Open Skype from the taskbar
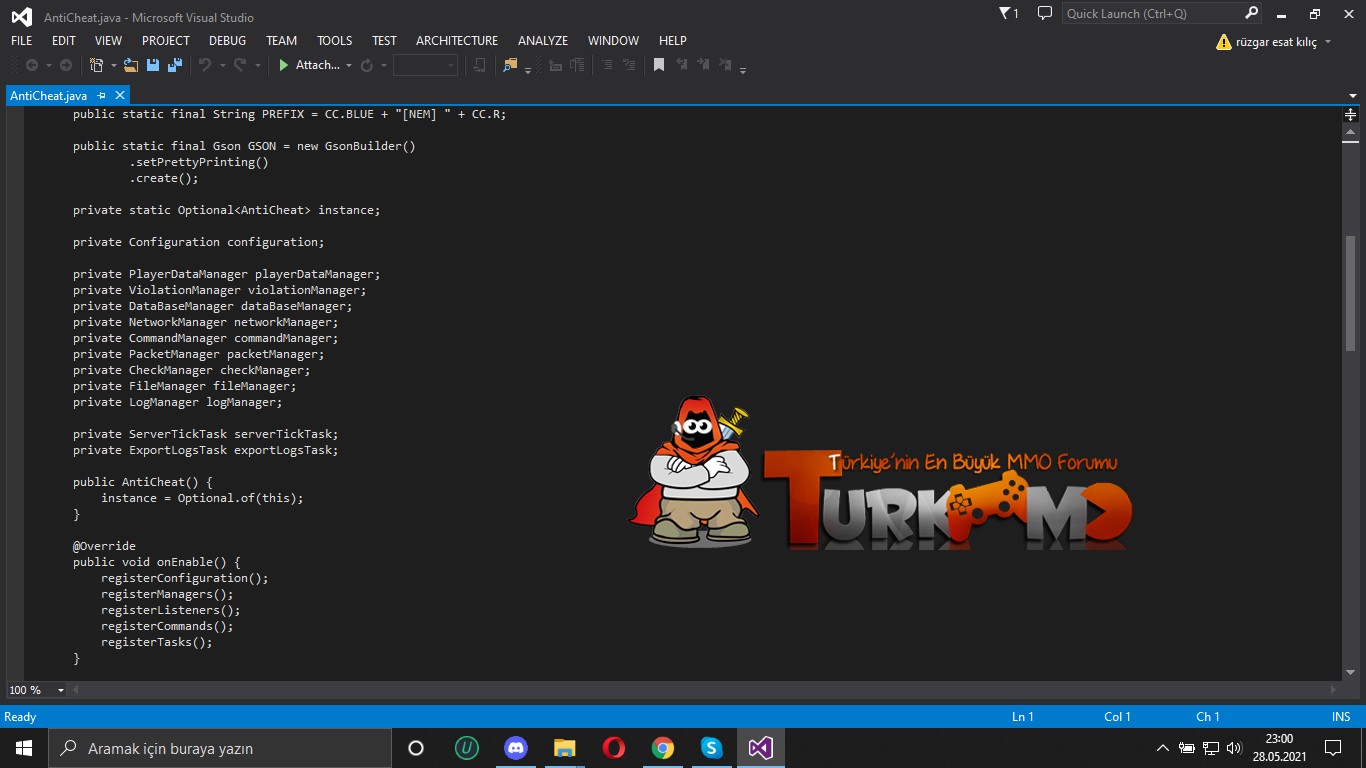 click(711, 748)
